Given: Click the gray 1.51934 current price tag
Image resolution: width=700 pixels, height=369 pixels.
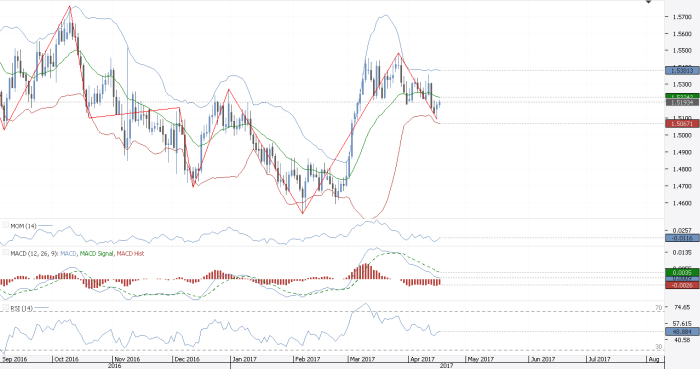Looking at the screenshot, I should pos(682,103).
